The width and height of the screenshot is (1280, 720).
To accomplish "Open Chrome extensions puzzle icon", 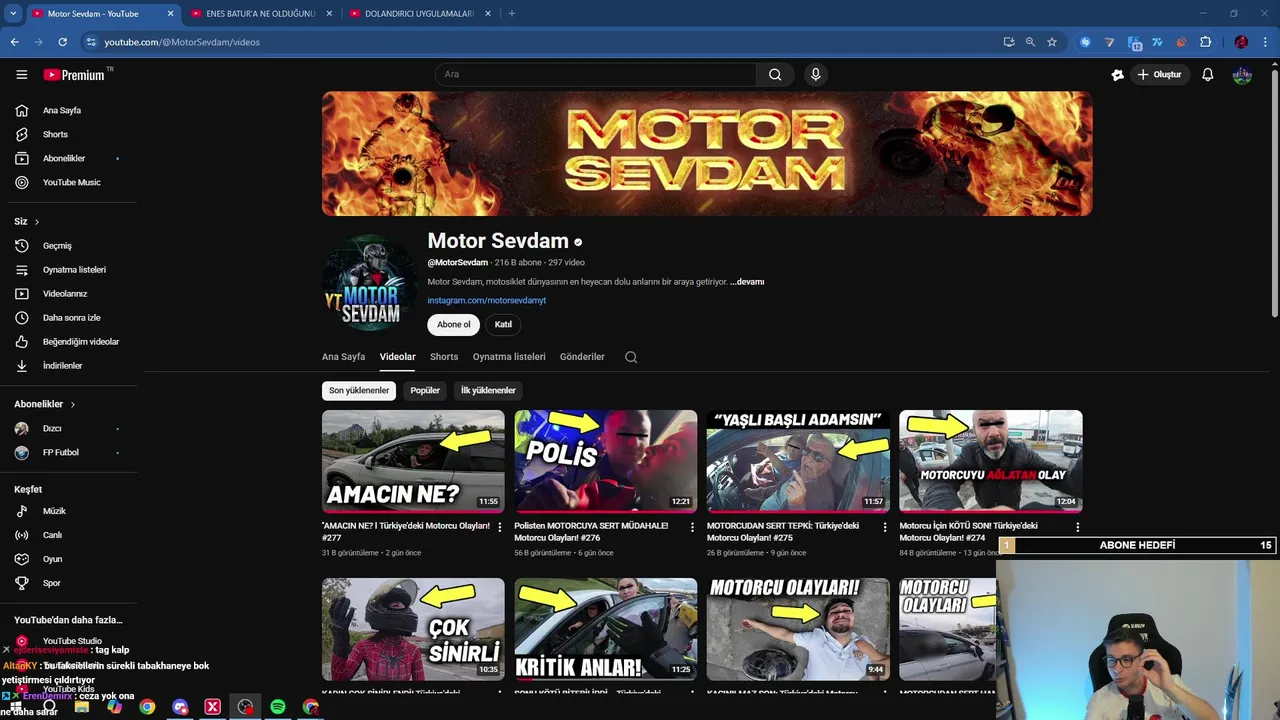I will (x=1205, y=42).
